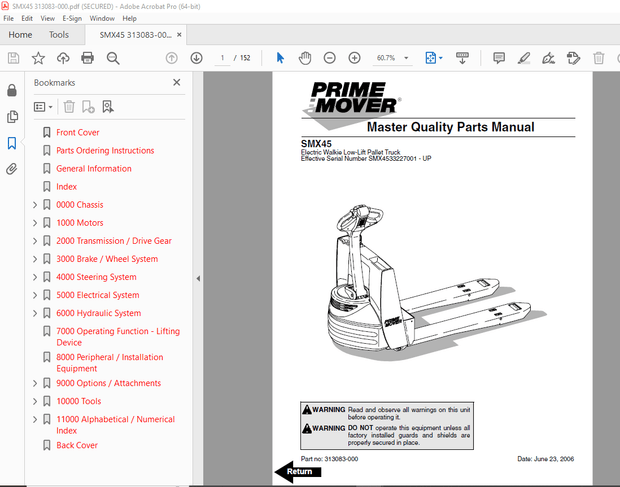Close the SMX45 document tab

point(179,35)
